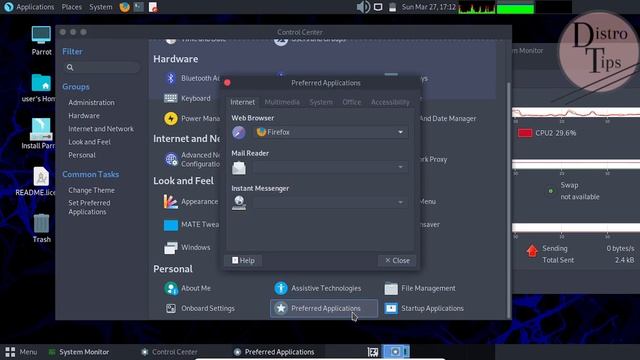
Task: Switch to the Internet tab
Action: (242, 102)
